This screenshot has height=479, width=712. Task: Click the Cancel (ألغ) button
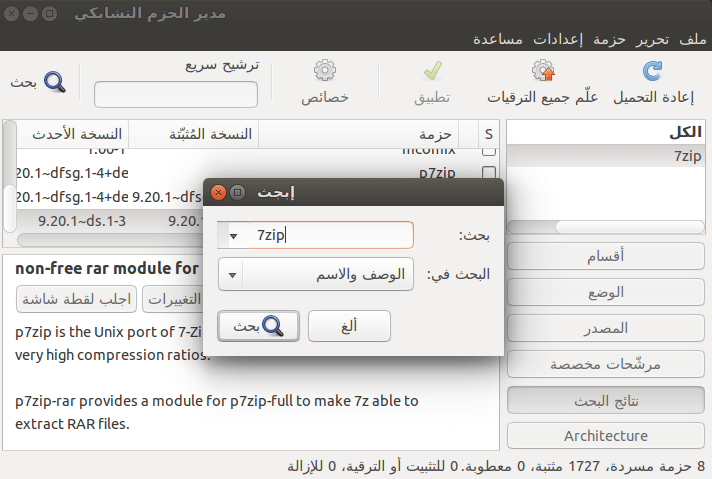(x=349, y=326)
